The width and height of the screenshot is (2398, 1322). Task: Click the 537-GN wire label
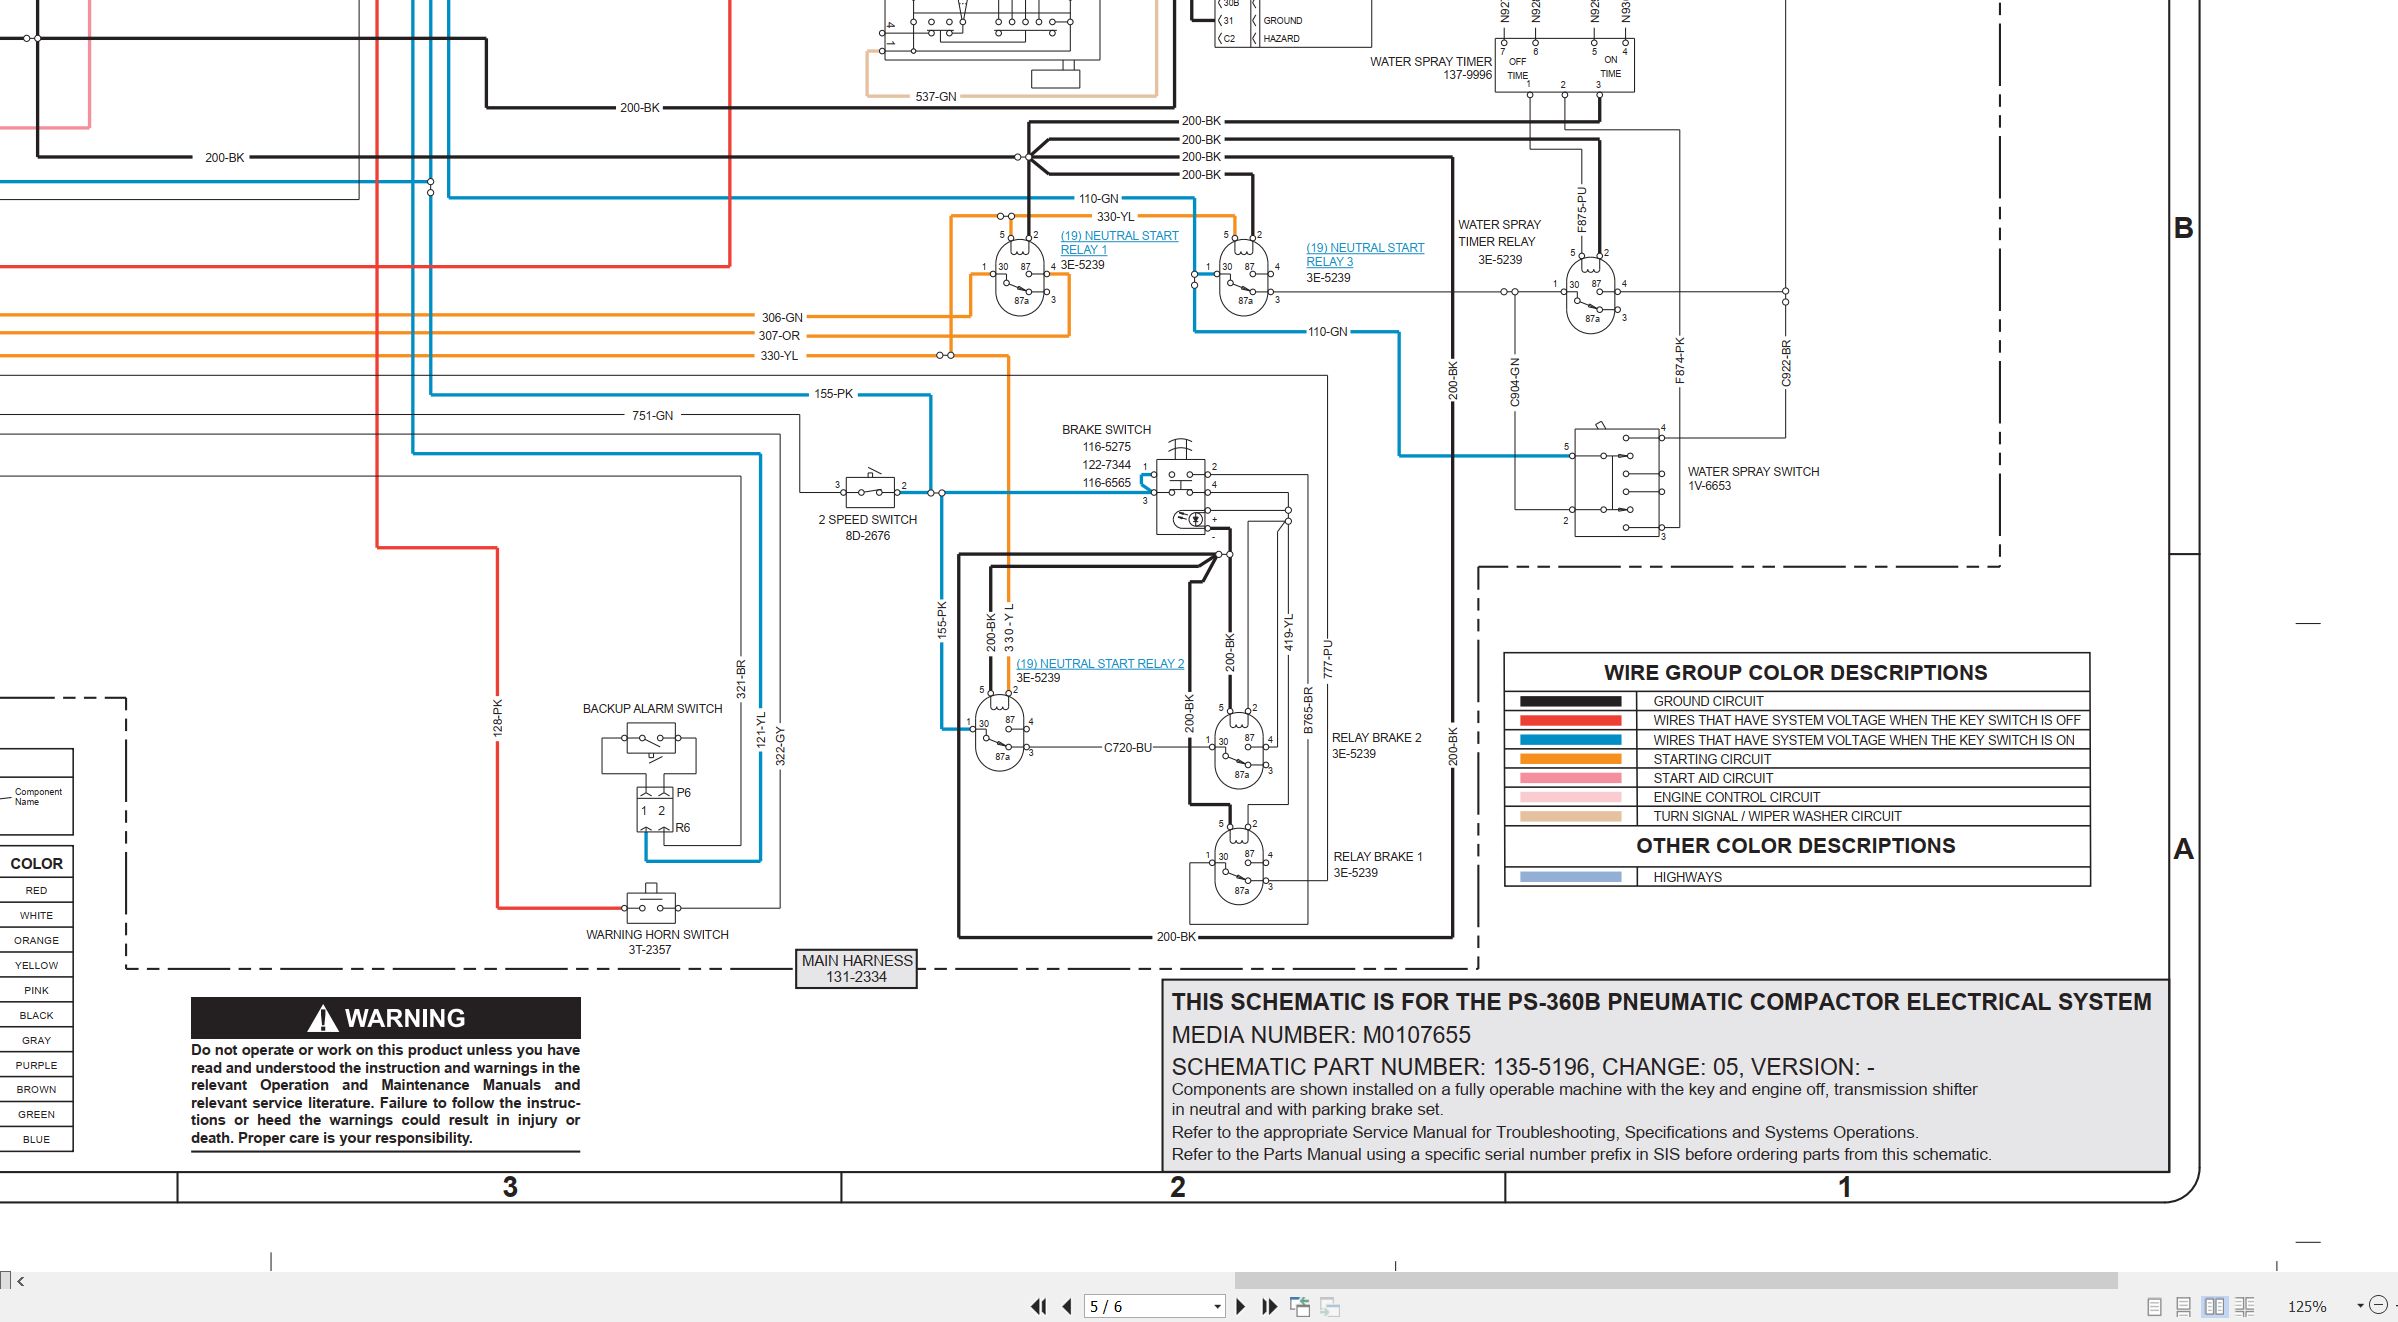pyautogui.click(x=936, y=97)
